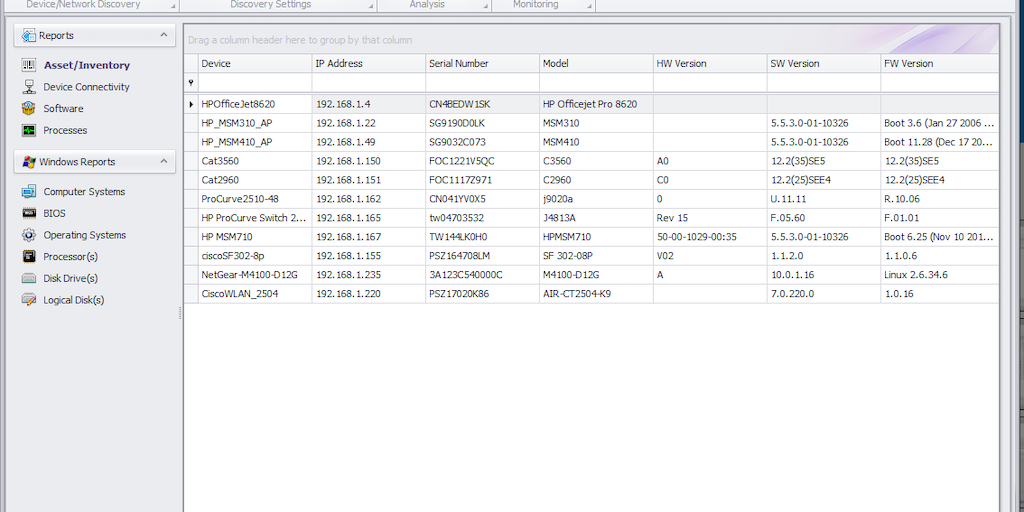Click the Serial Number filter field
This screenshot has height=512, width=1024.
(483, 83)
